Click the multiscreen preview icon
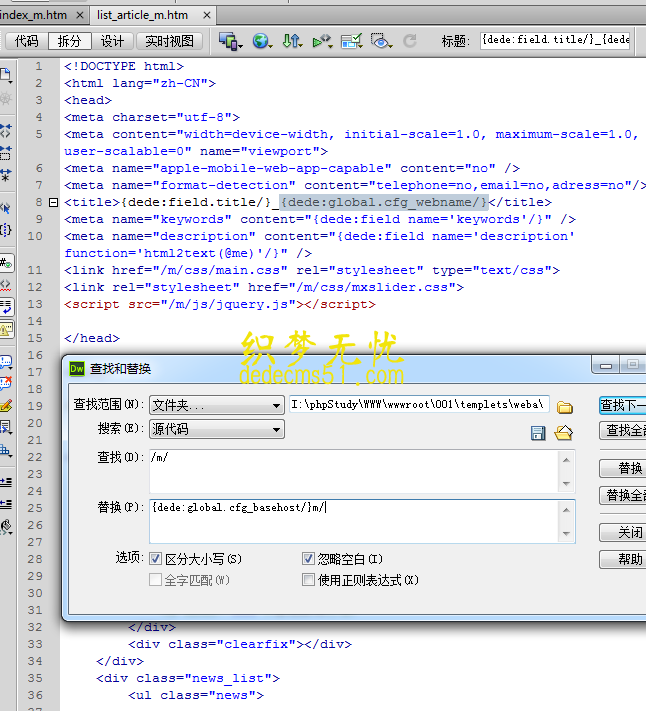 [230, 41]
